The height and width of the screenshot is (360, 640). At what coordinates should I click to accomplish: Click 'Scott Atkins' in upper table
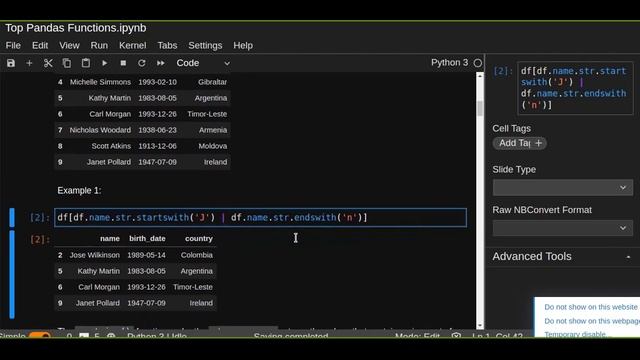coord(111,146)
